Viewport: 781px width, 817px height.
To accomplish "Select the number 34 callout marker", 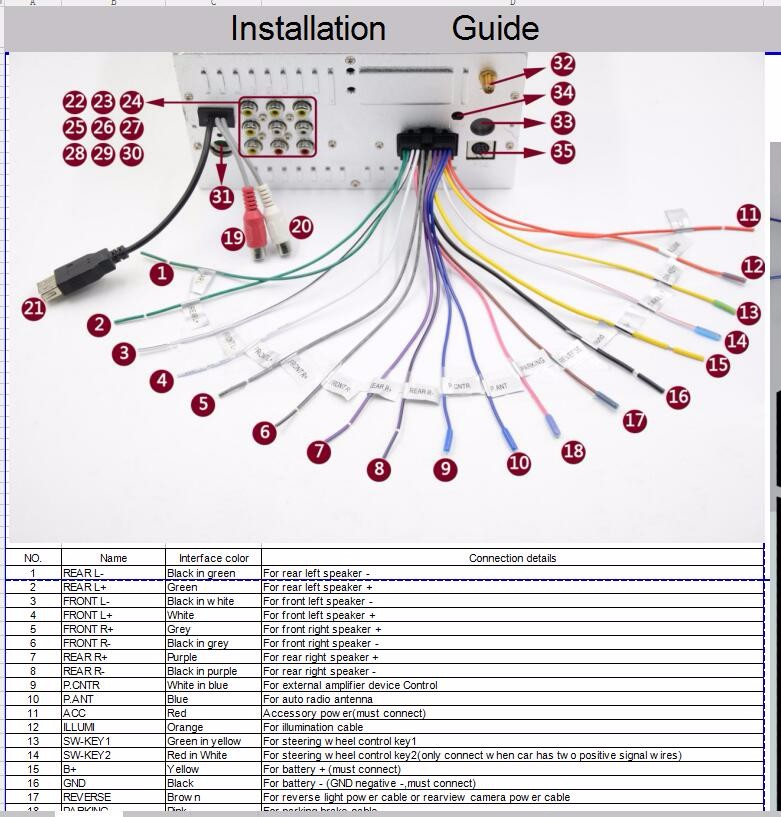I will (563, 94).
